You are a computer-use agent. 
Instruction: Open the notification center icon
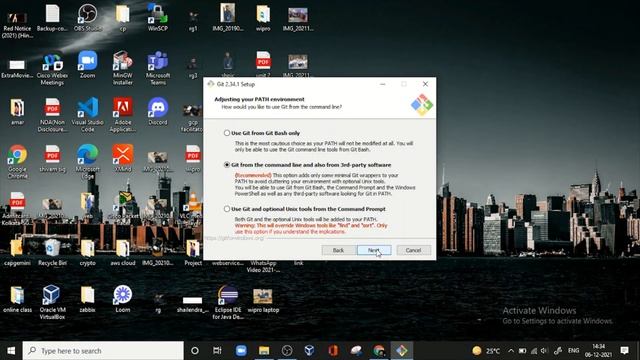pos(624,351)
